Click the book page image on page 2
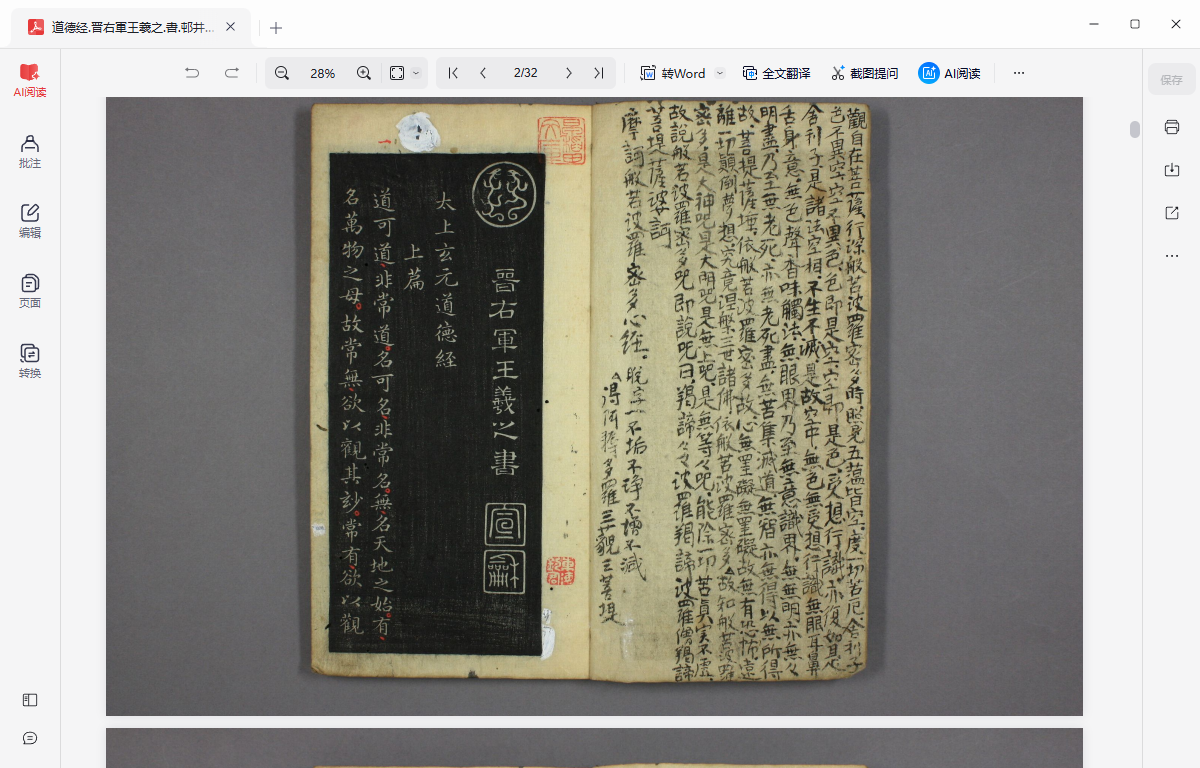Screen dimensions: 1200x768 coord(594,406)
